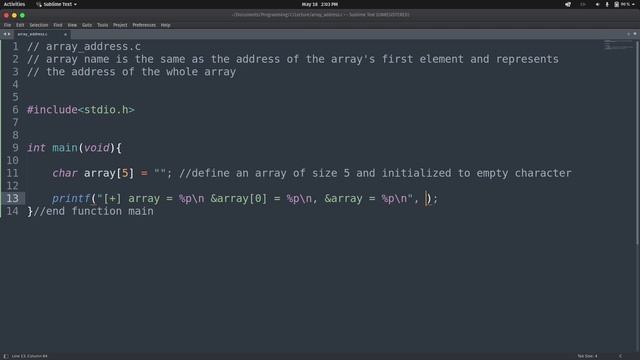640x360 pixels.
Task: Click line number 9 in the gutter
Action: coord(15,148)
